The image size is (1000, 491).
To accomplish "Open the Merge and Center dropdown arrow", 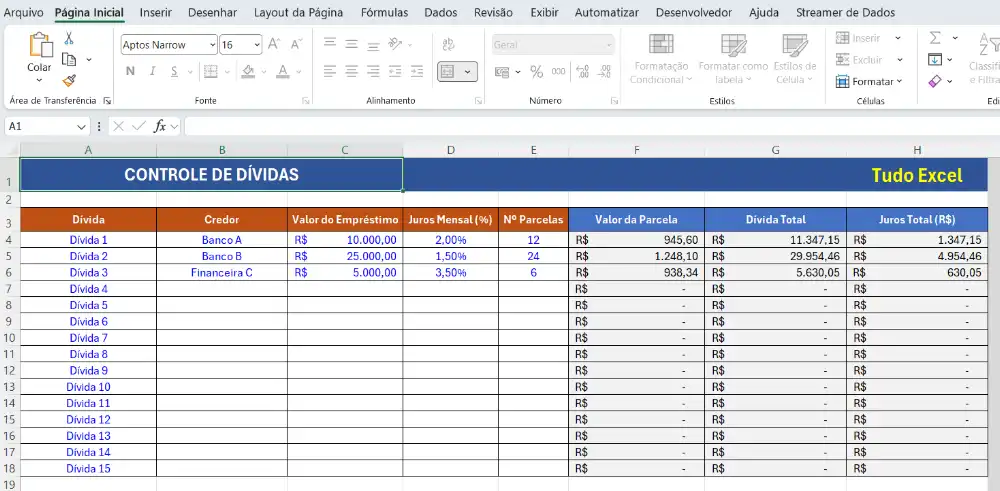I will click(x=467, y=71).
